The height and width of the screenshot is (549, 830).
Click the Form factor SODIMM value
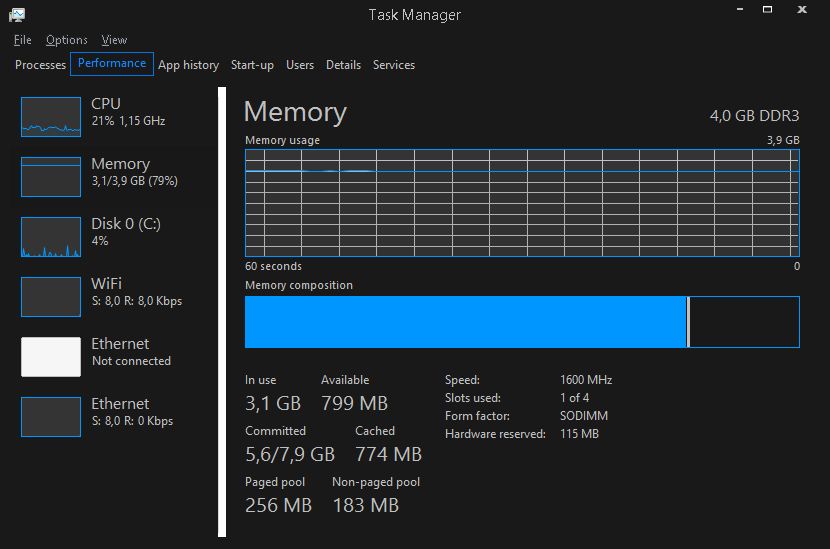[584, 416]
